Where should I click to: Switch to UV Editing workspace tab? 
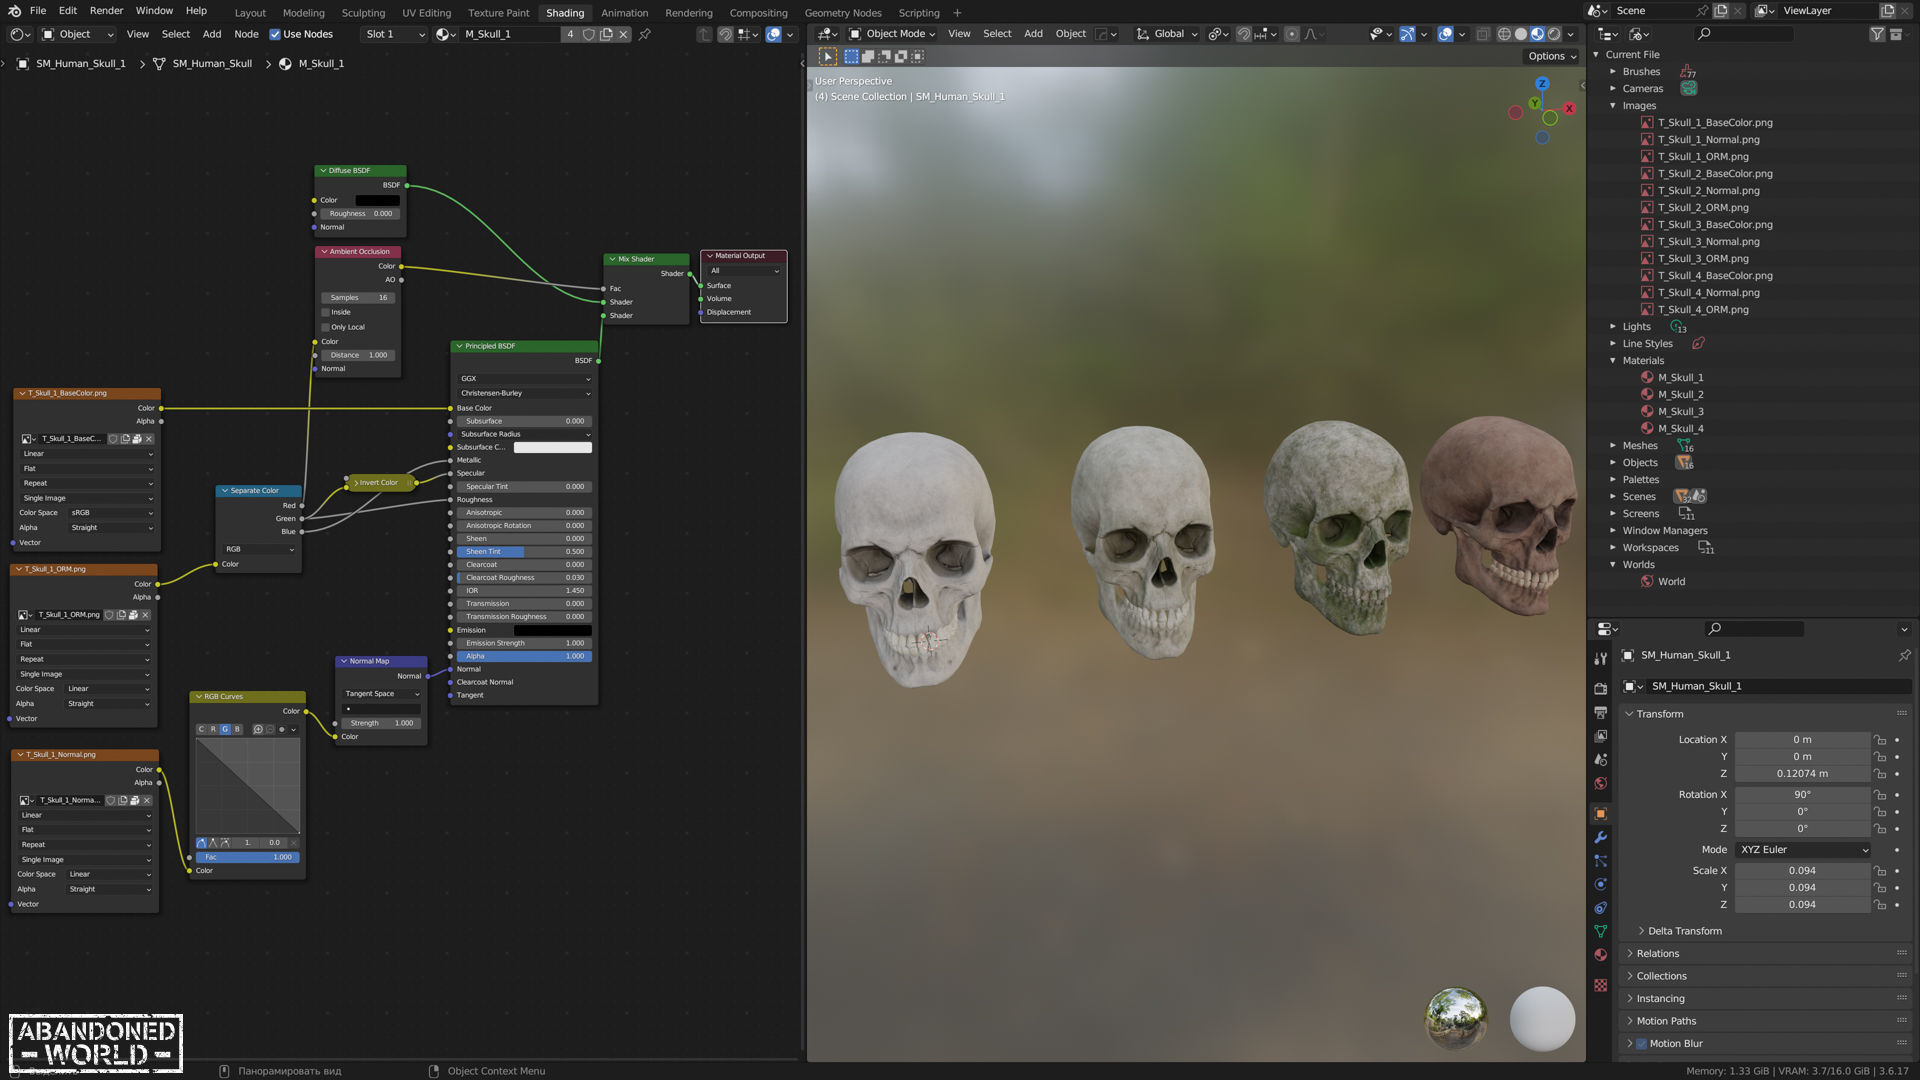click(x=426, y=13)
